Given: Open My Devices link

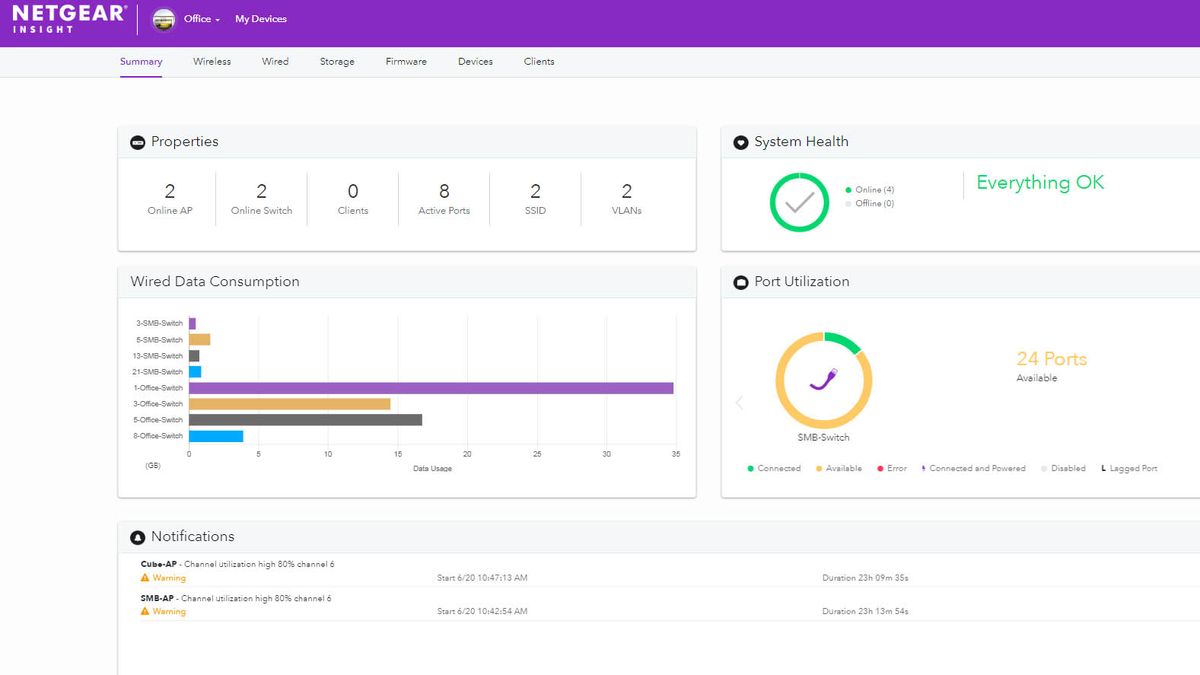Looking at the screenshot, I should pos(261,19).
